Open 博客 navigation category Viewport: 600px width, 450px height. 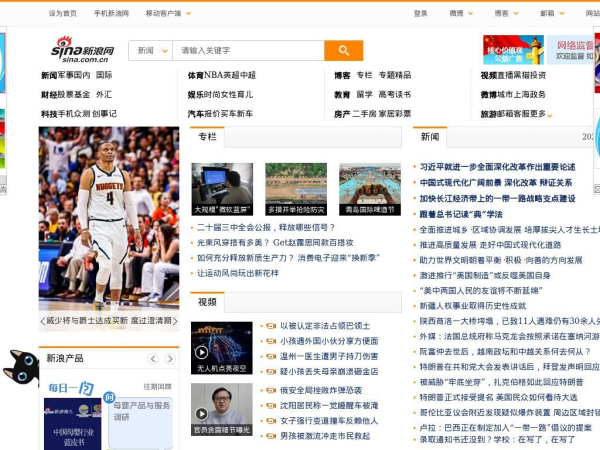click(342, 75)
